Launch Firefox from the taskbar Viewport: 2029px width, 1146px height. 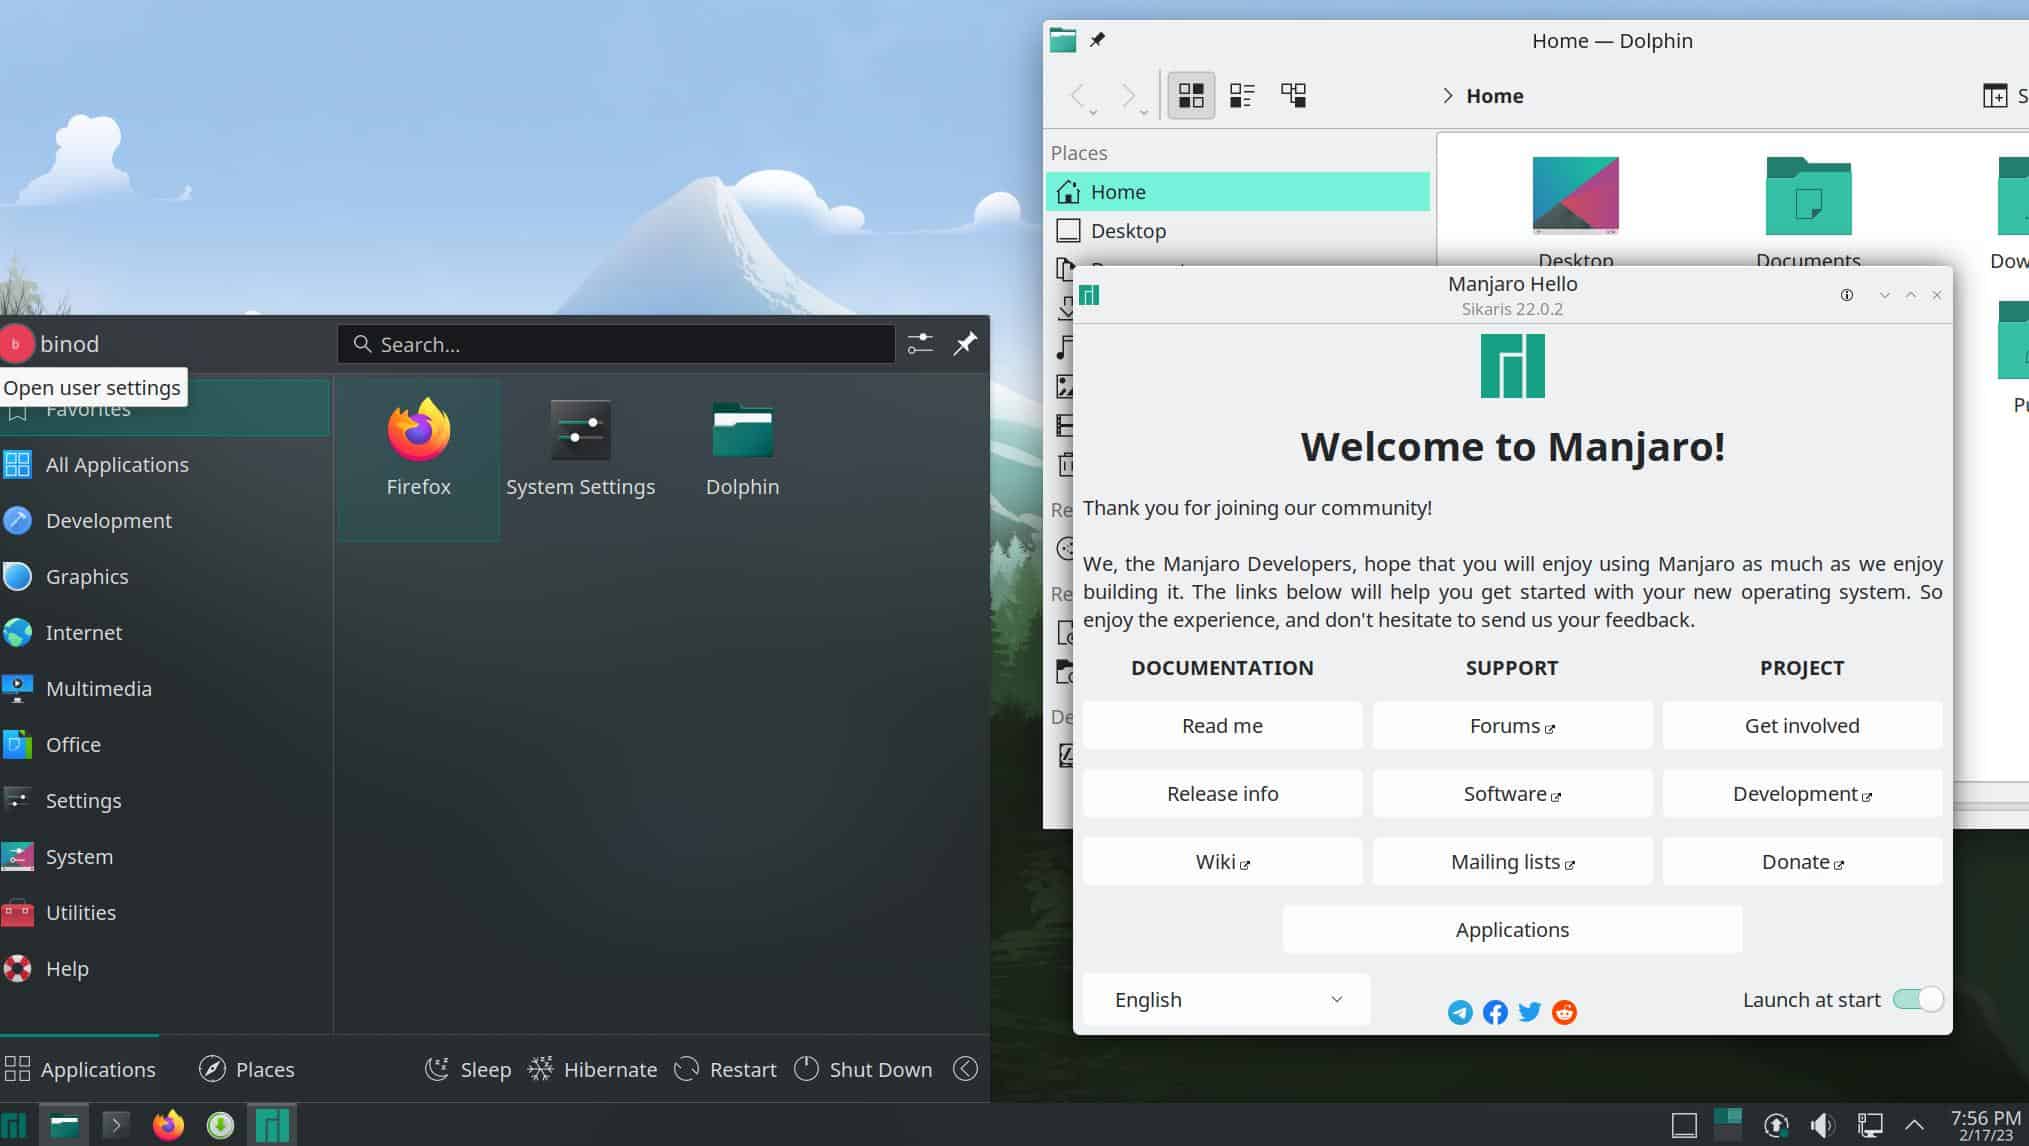(169, 1124)
